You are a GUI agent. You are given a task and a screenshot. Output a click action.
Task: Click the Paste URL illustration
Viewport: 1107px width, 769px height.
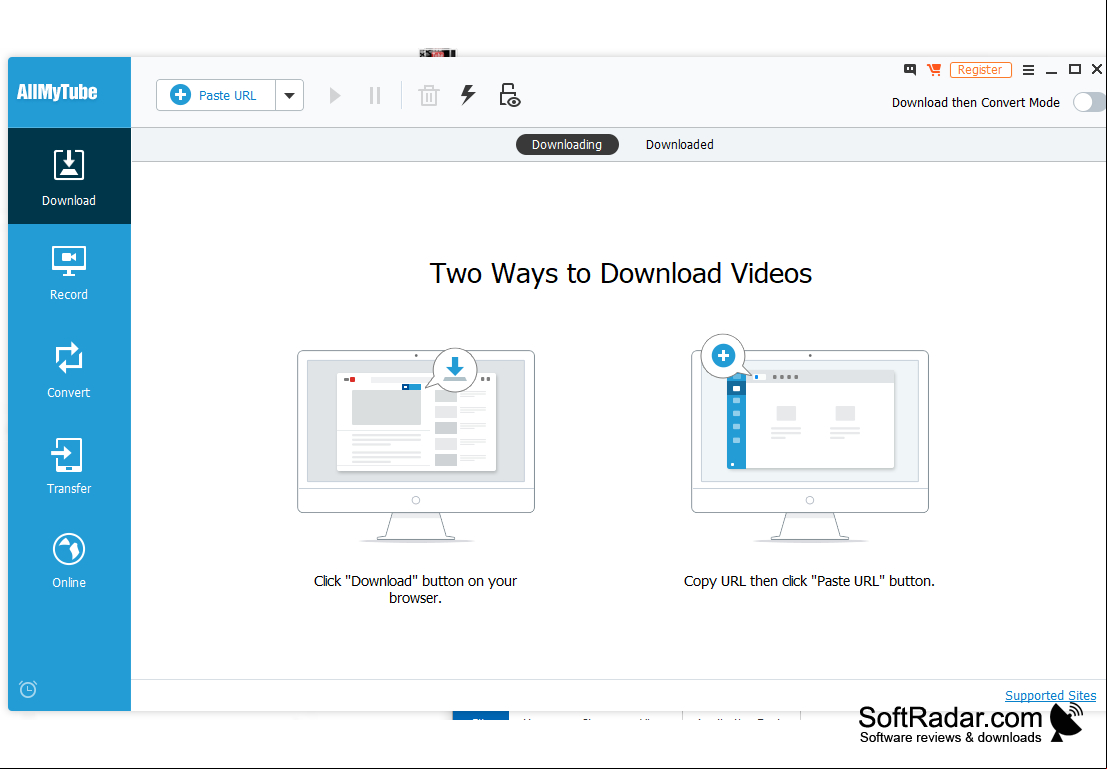[x=810, y=438]
